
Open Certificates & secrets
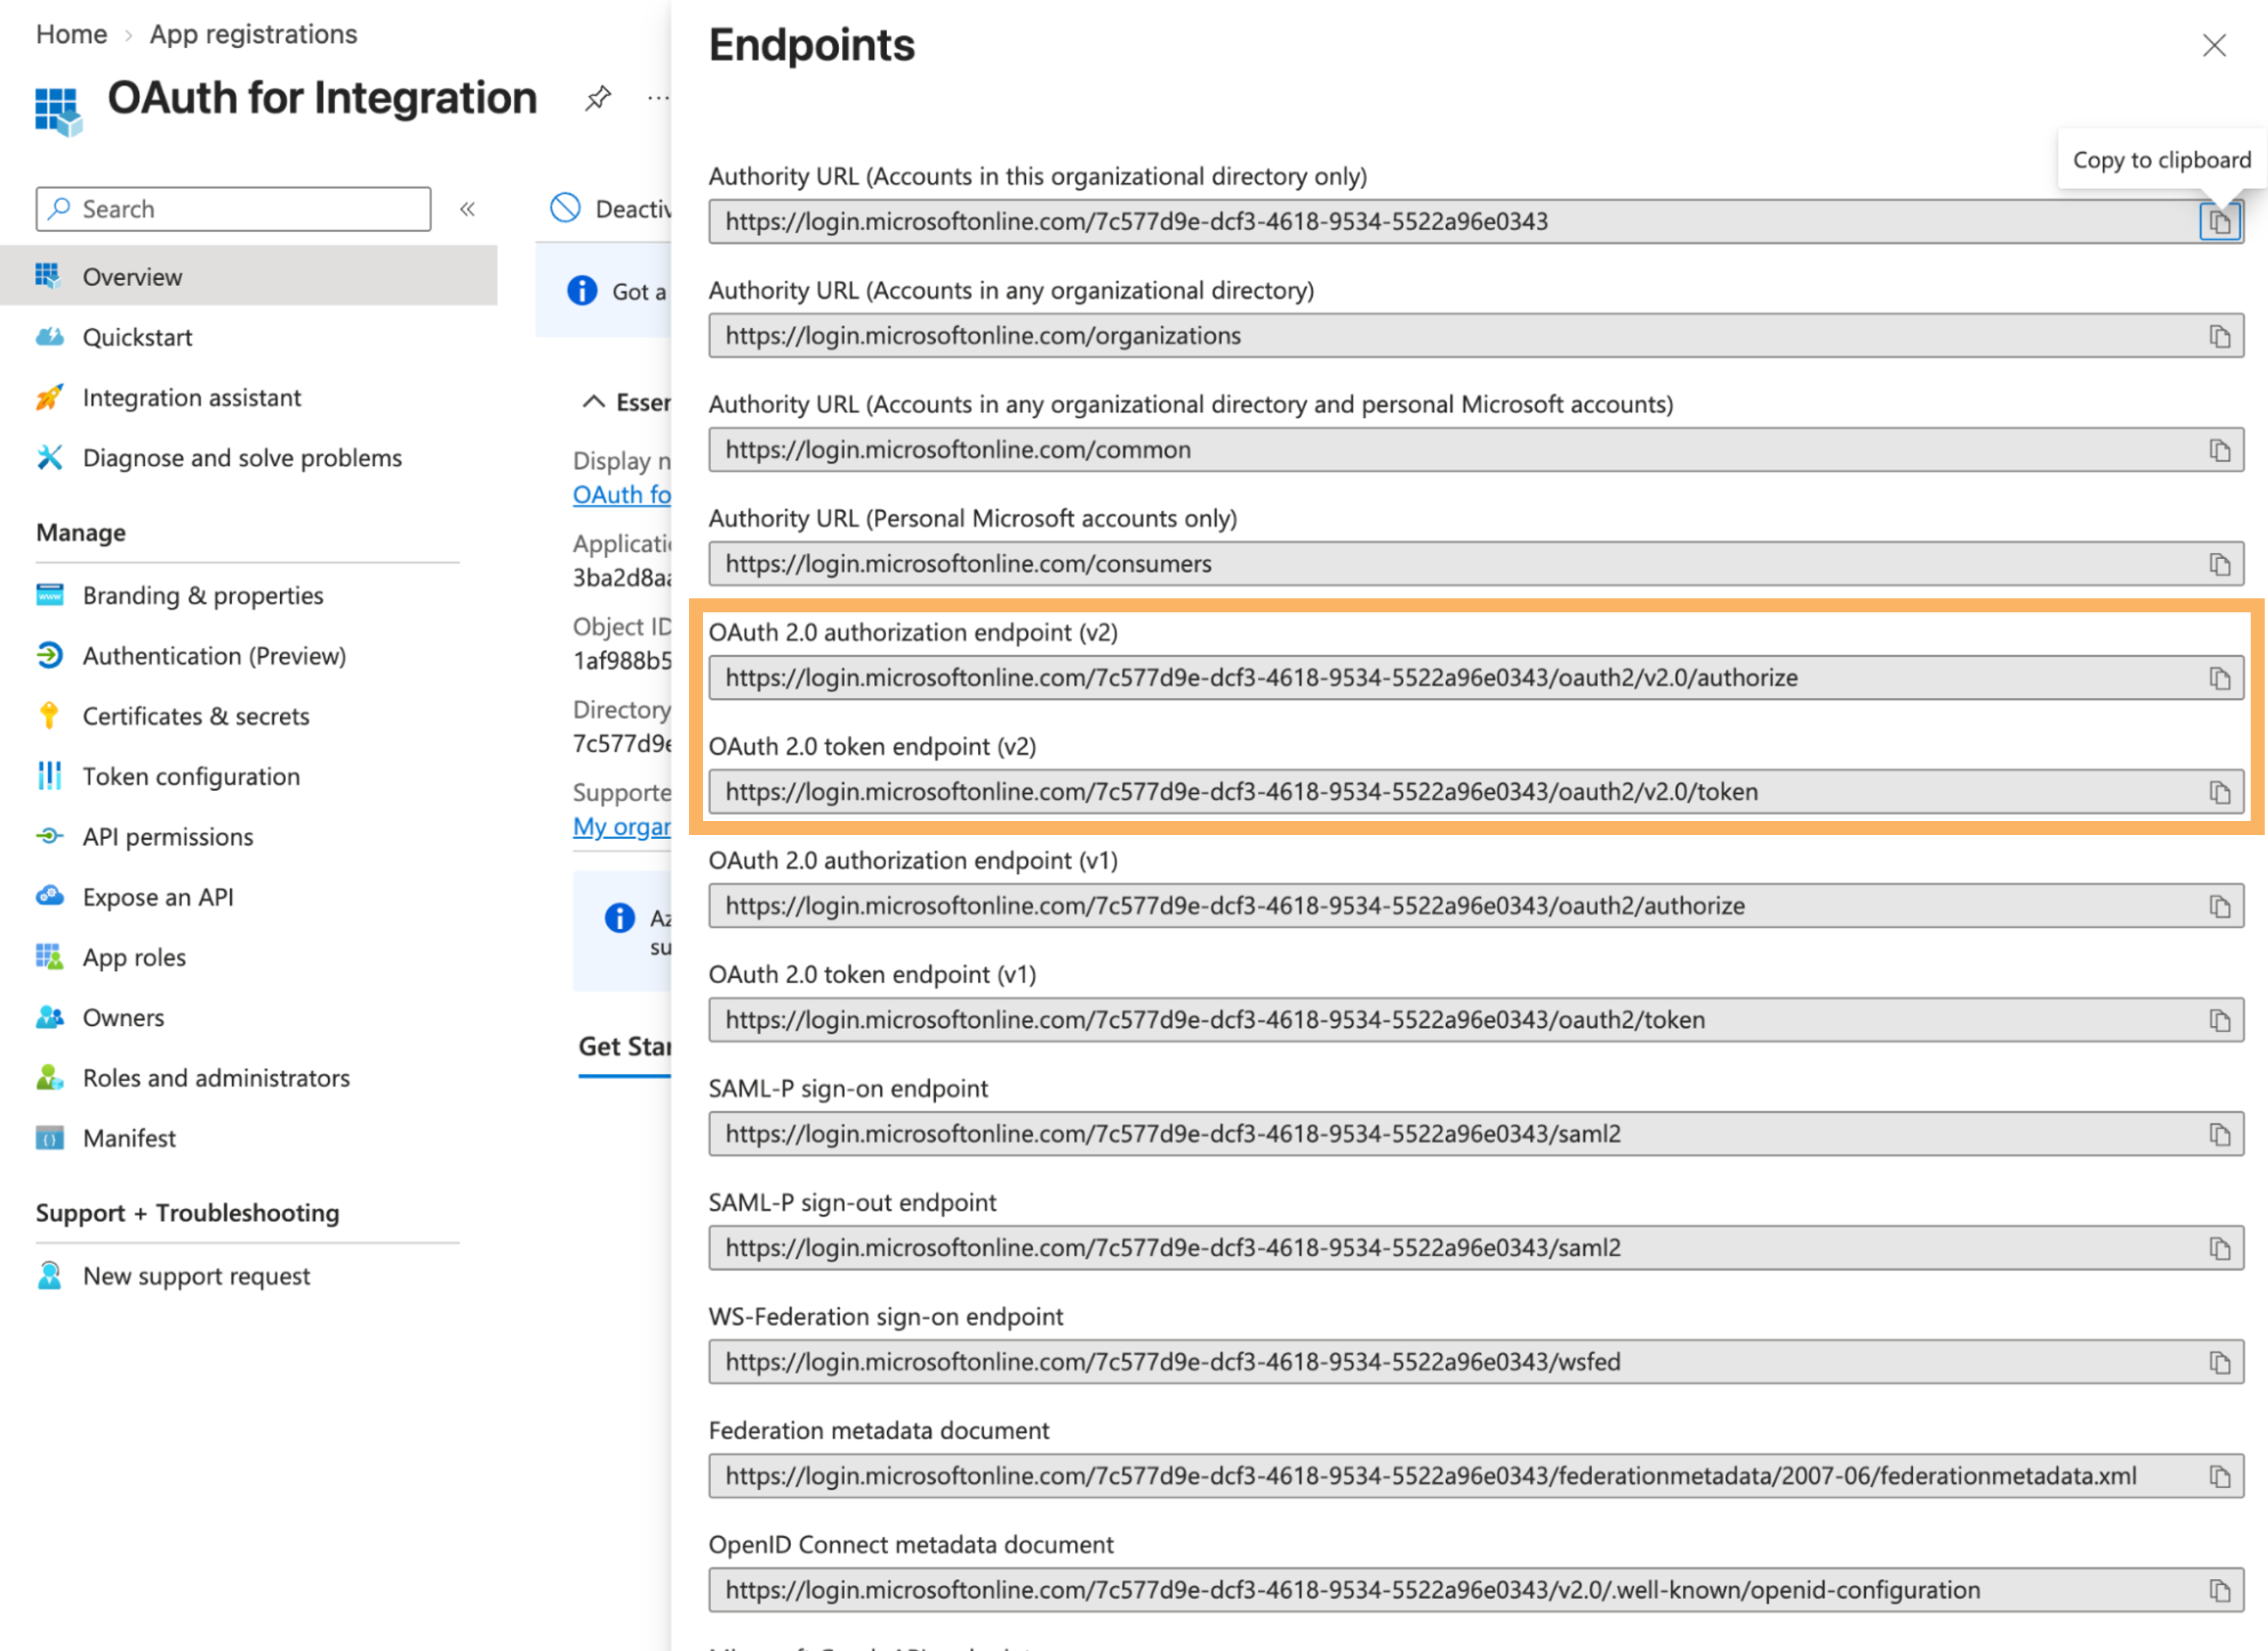196,716
